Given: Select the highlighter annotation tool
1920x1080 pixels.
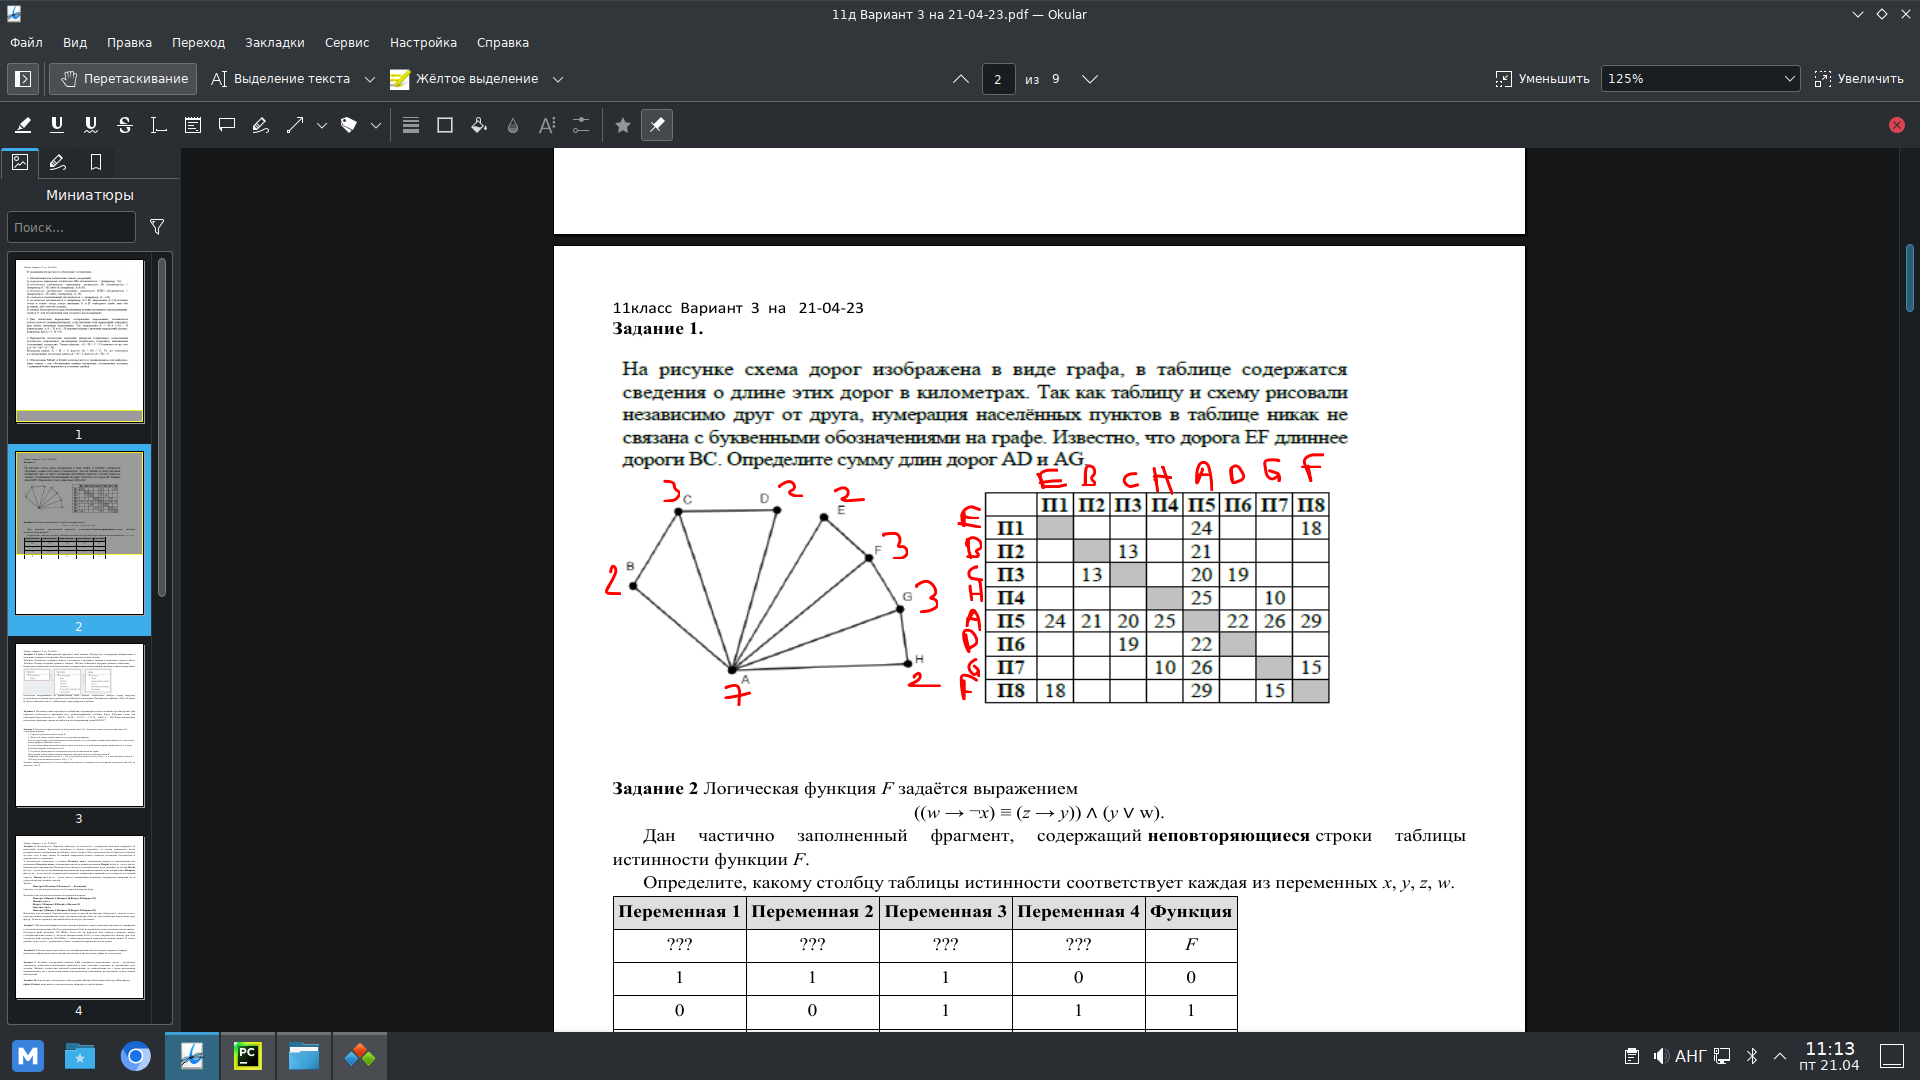Looking at the screenshot, I should click(23, 125).
